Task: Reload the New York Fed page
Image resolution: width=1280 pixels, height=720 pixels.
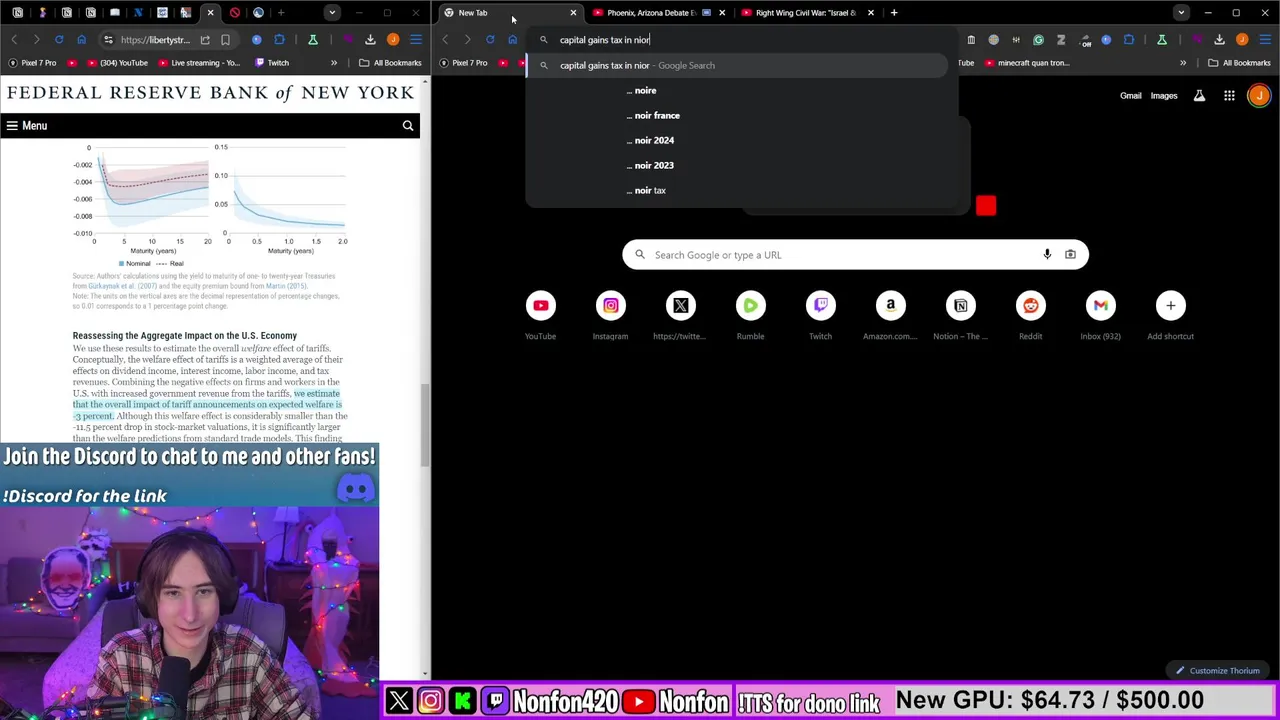Action: coord(59,39)
